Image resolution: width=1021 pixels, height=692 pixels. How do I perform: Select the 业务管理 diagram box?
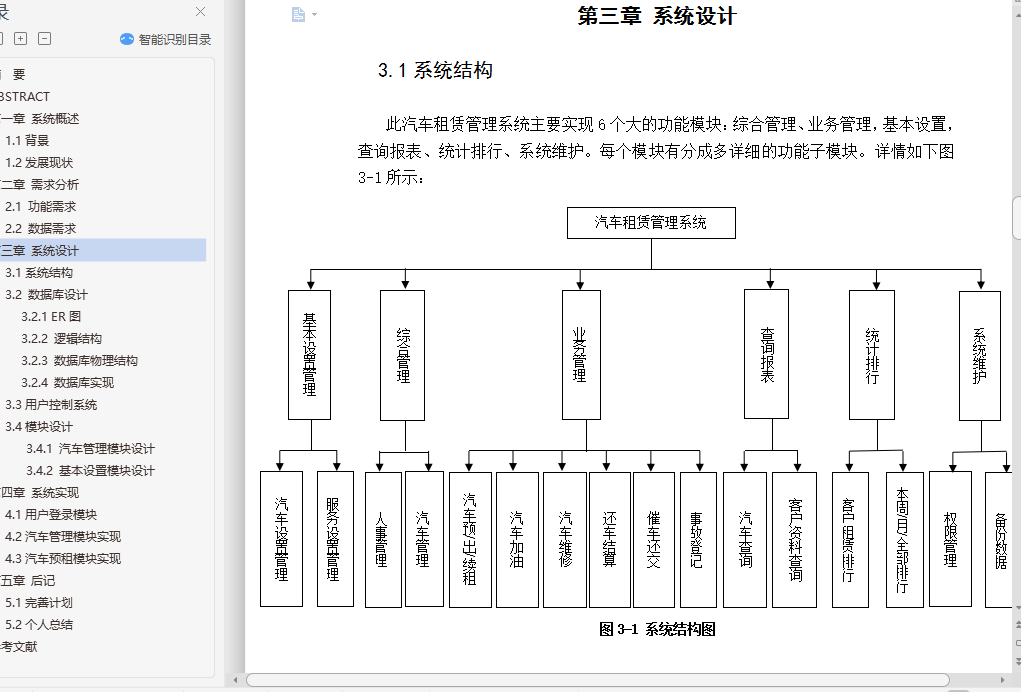click(581, 355)
